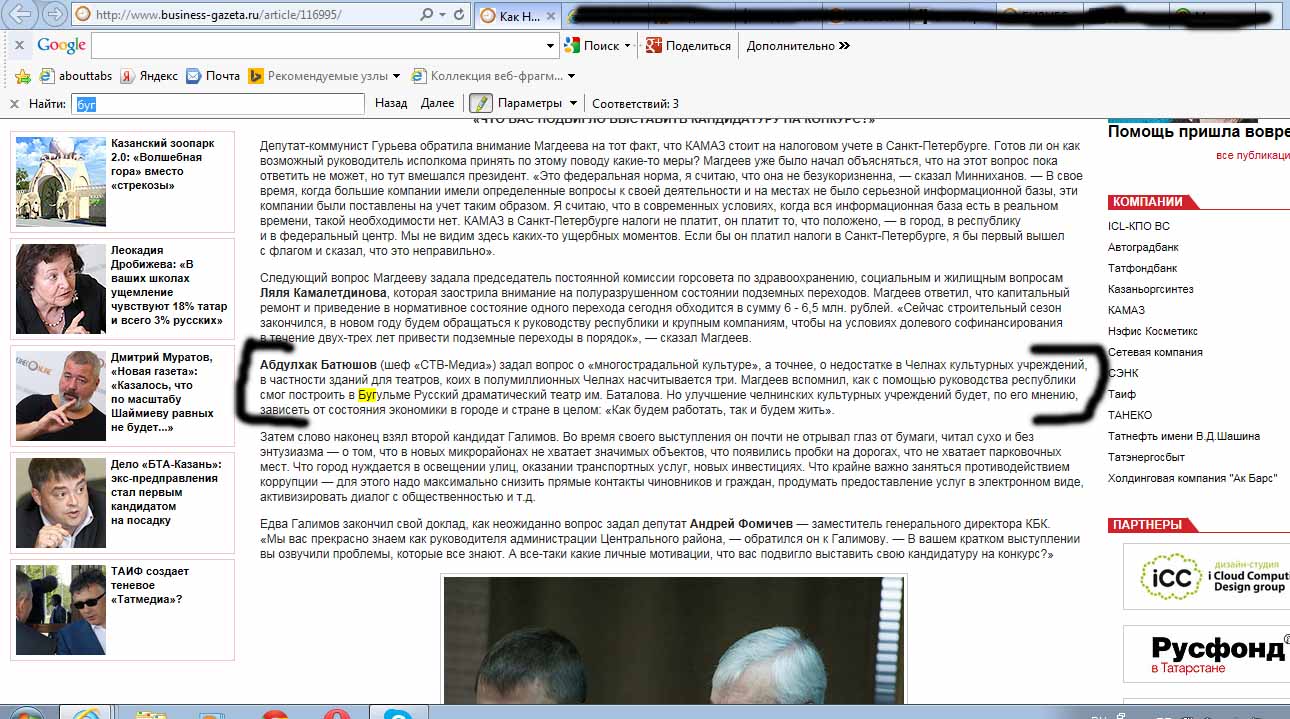Open the КАМАЗ company link in sidebar
Screen dimensions: 1290x719
pyautogui.click(x=1126, y=310)
